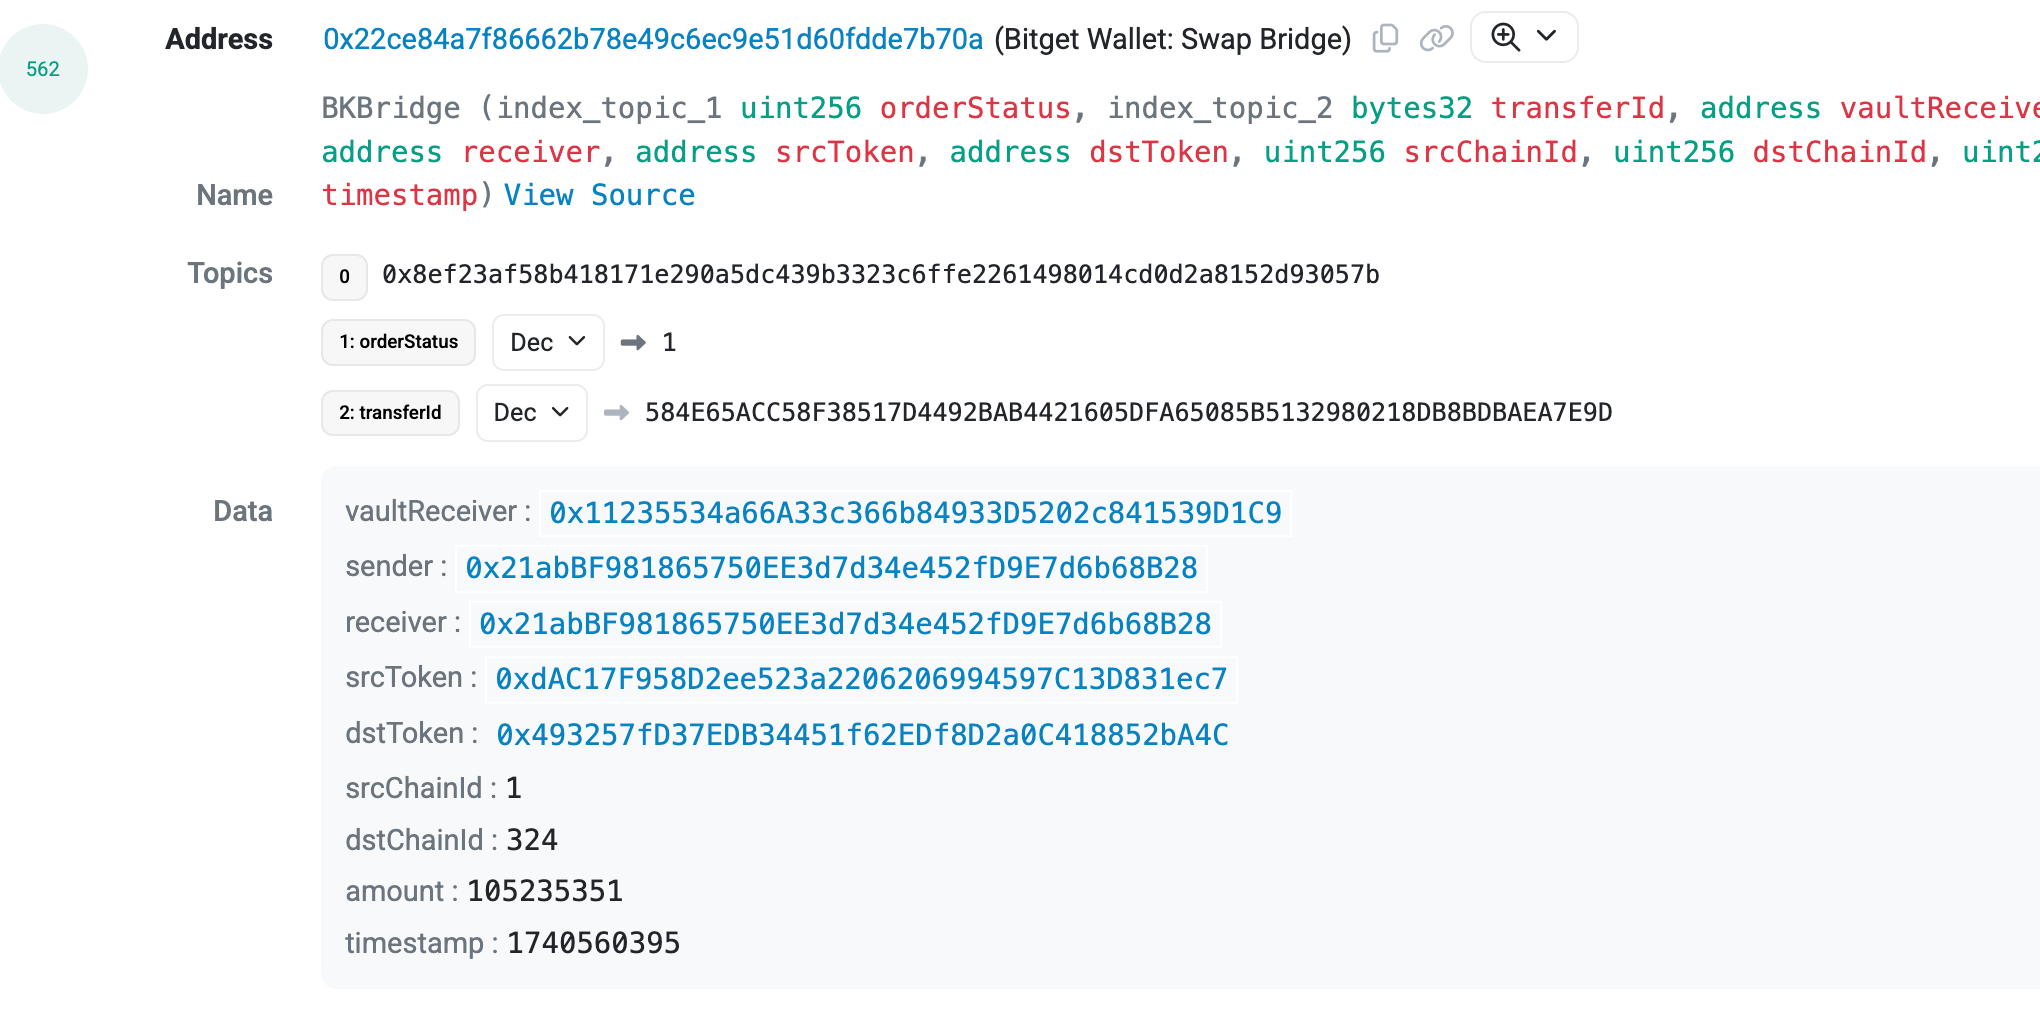Click the 1: orderStatus topic label
2040x1020 pixels.
(398, 342)
